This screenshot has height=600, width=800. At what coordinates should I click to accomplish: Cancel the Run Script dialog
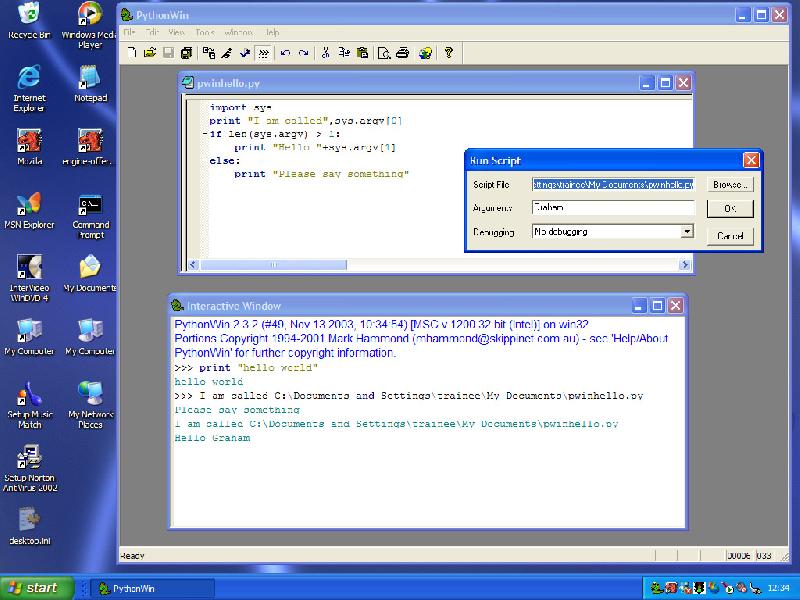730,236
